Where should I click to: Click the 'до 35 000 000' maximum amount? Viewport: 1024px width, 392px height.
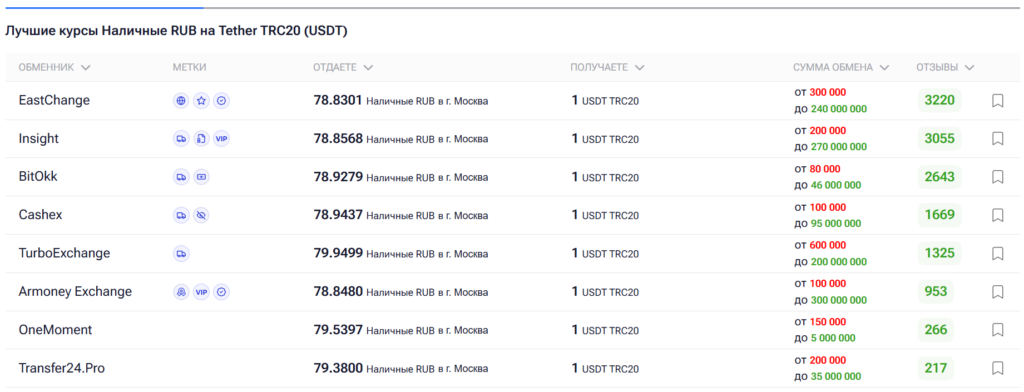pos(827,376)
